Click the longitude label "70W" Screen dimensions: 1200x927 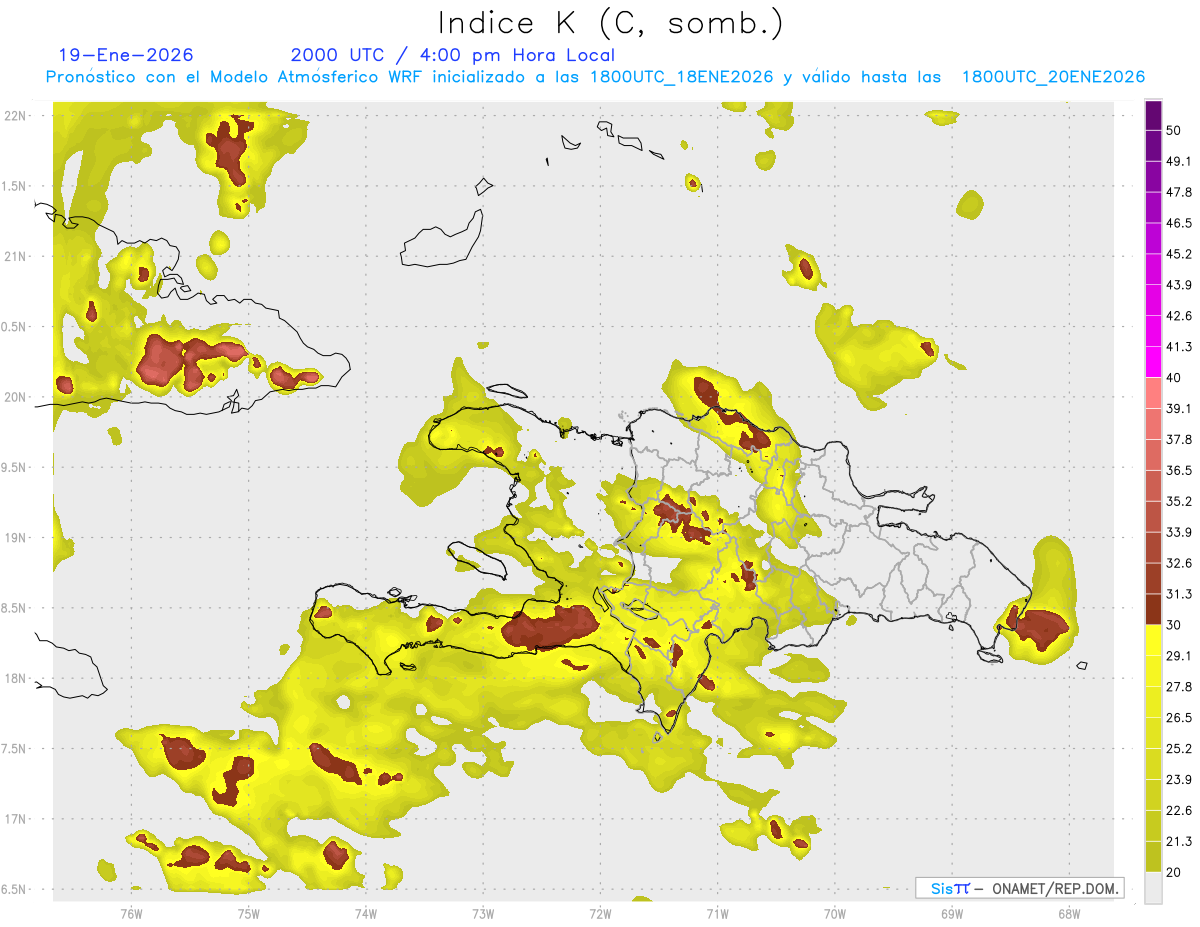pyautogui.click(x=835, y=913)
